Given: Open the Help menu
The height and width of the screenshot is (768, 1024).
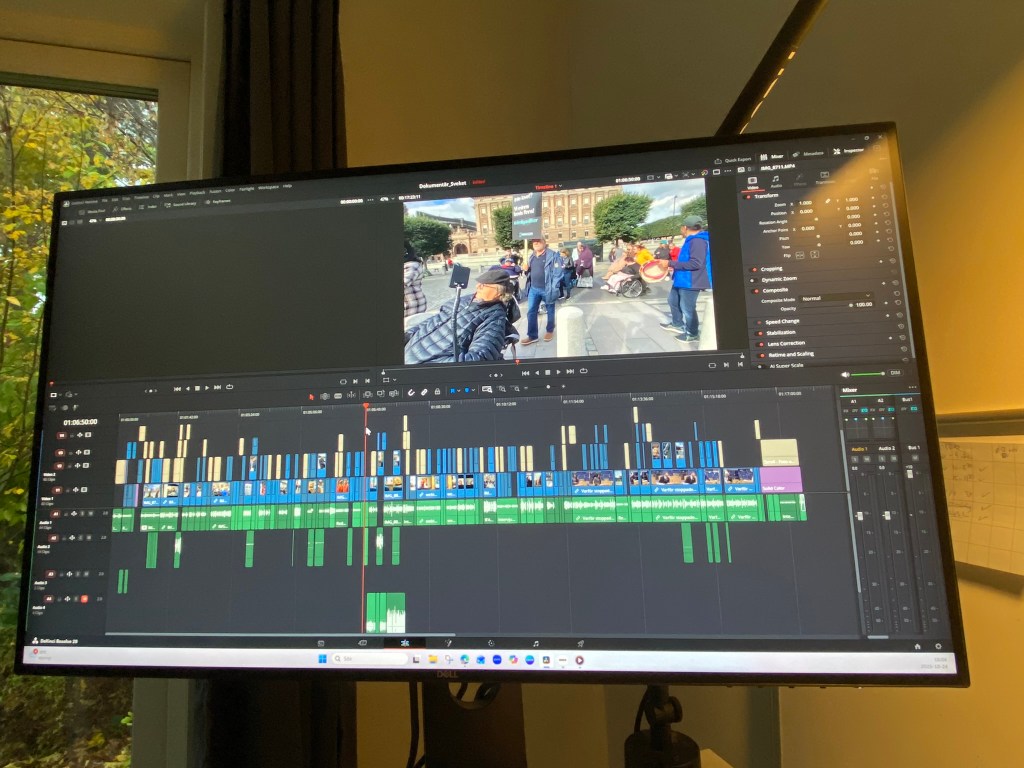Looking at the screenshot, I should pos(287,186).
